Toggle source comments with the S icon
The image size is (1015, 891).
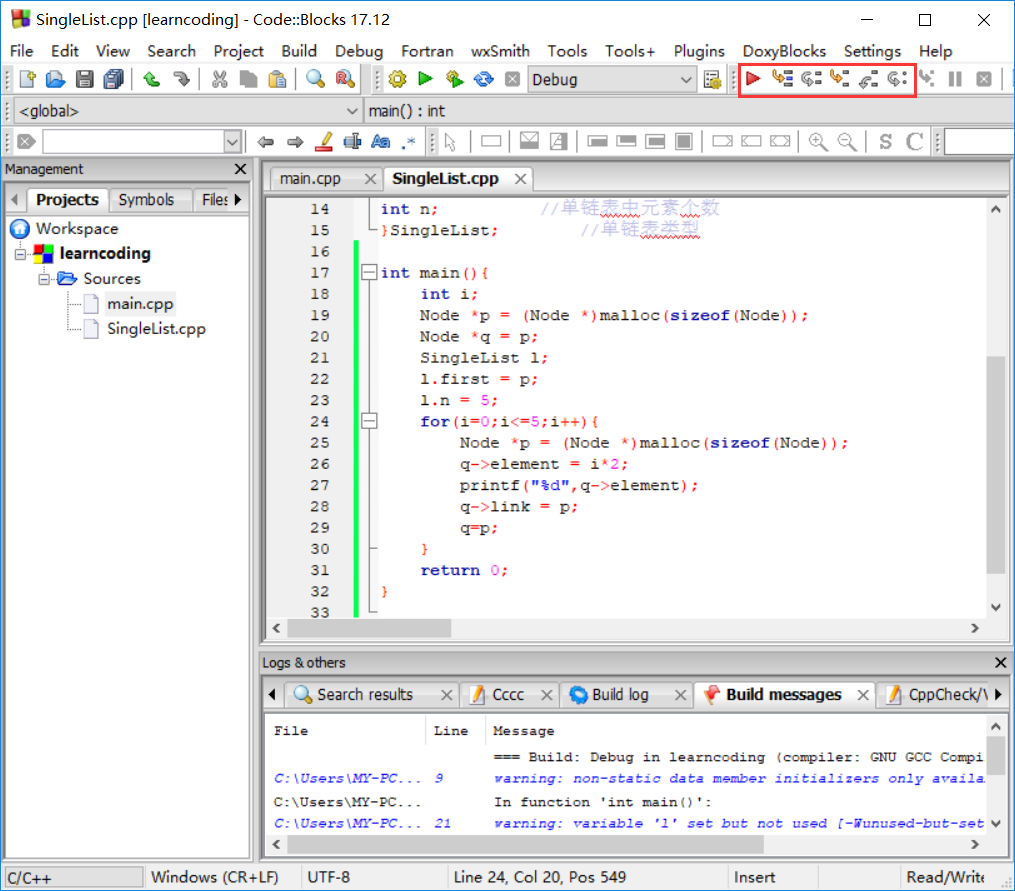coord(885,141)
